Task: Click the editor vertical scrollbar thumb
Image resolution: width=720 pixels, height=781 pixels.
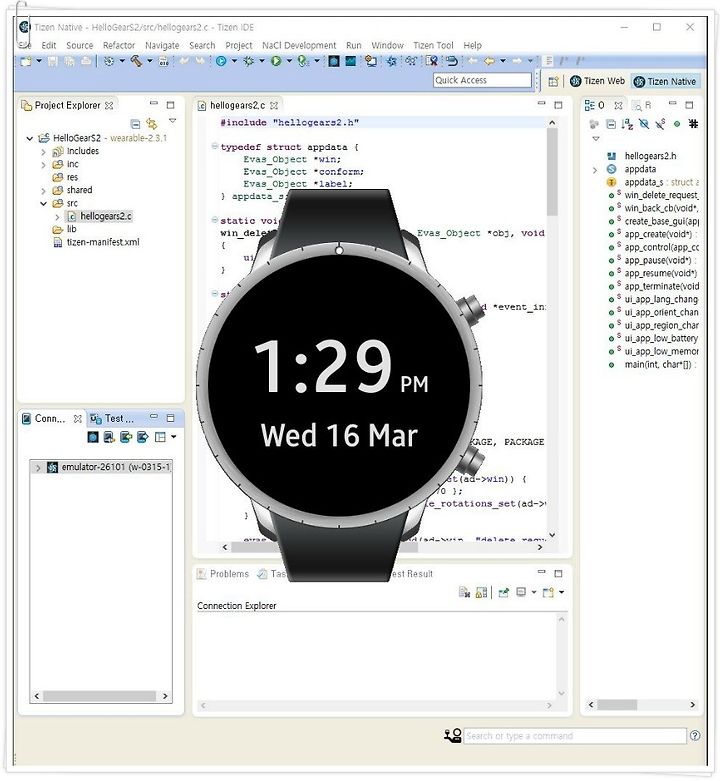Action: [552, 172]
